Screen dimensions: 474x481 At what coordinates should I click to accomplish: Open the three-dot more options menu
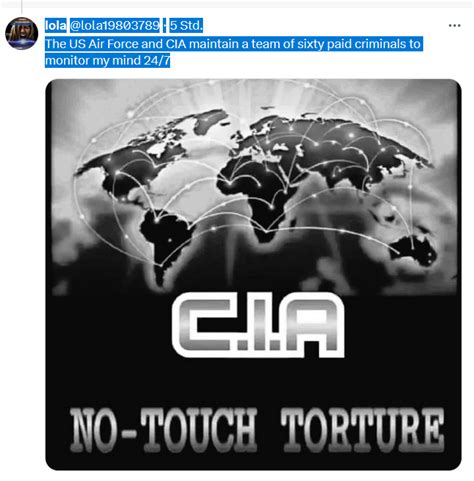454,26
